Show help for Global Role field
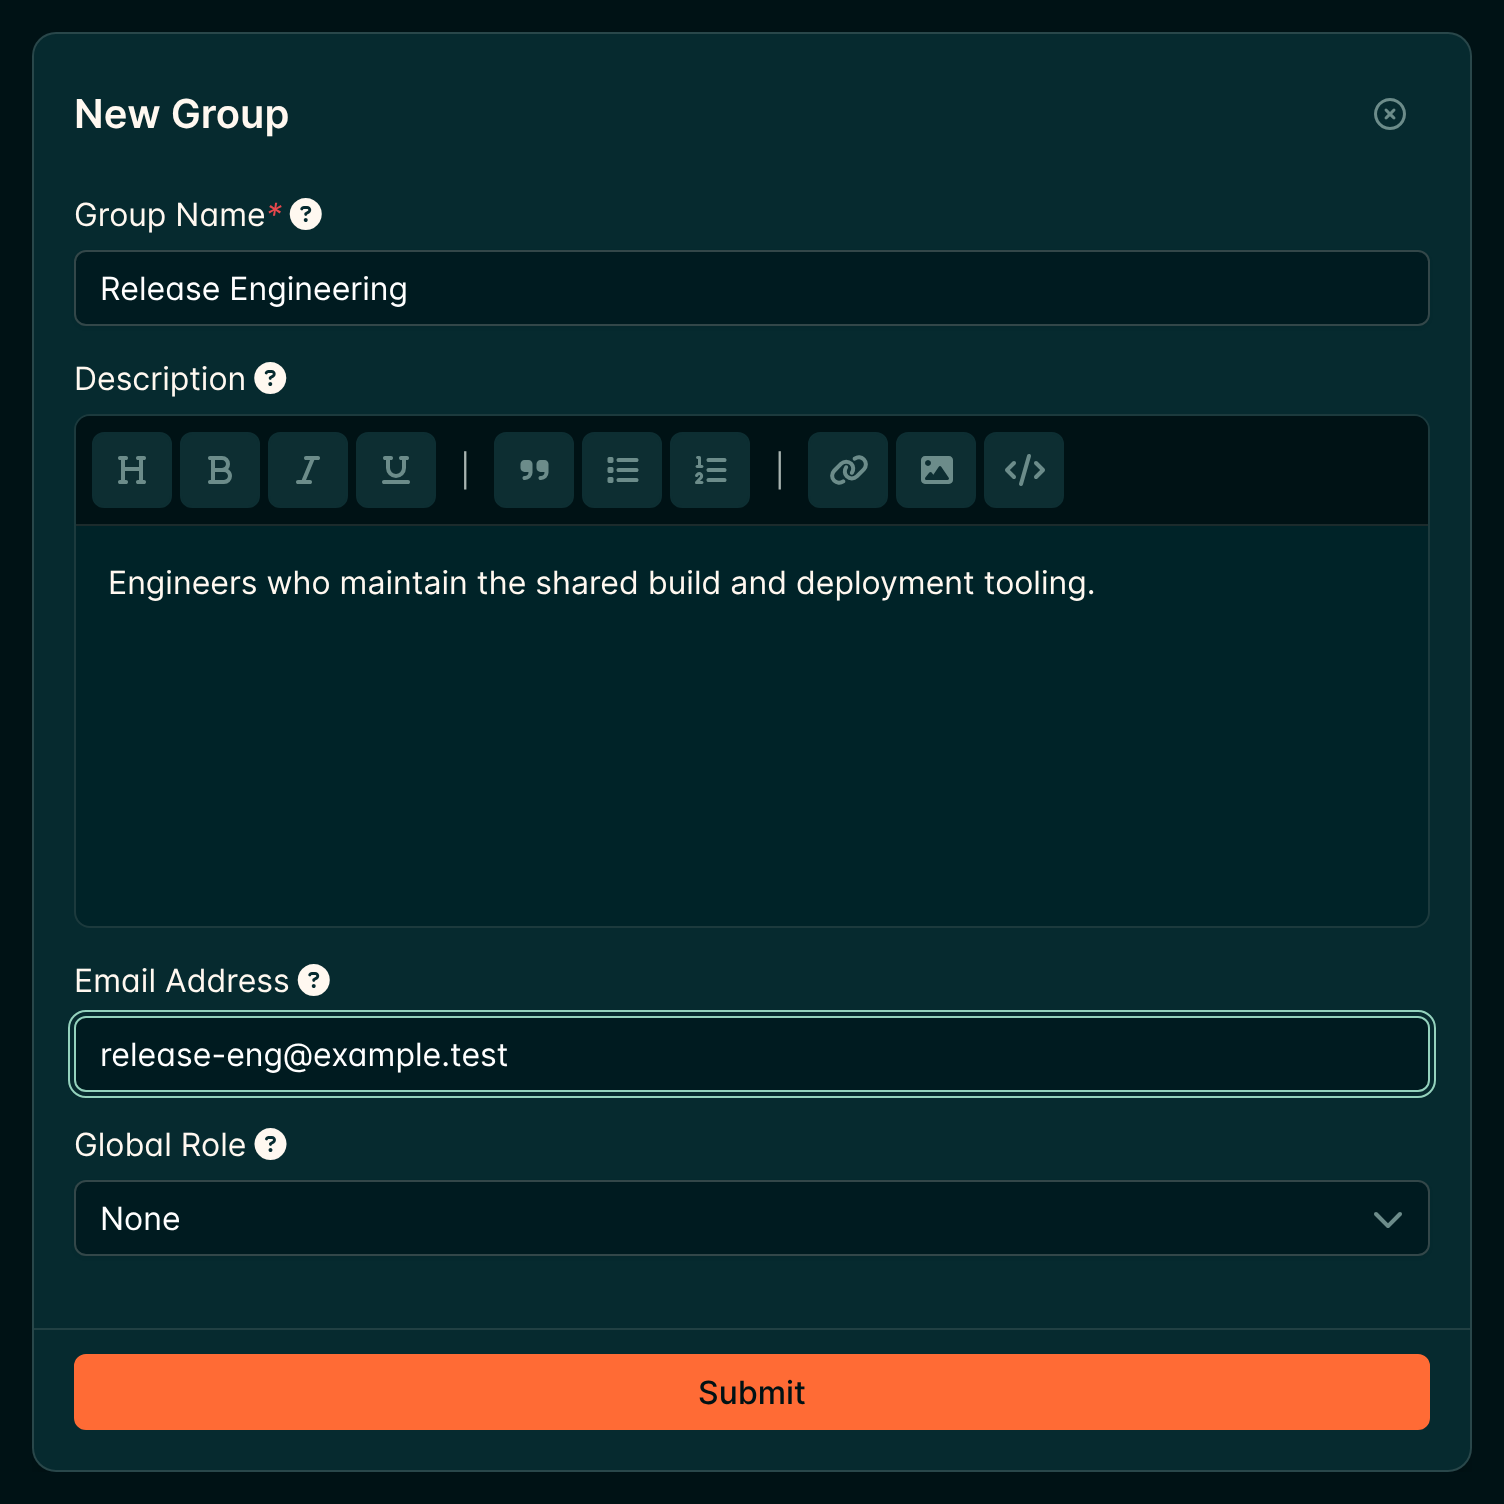Screen dimensions: 1504x1504 pos(270,1144)
